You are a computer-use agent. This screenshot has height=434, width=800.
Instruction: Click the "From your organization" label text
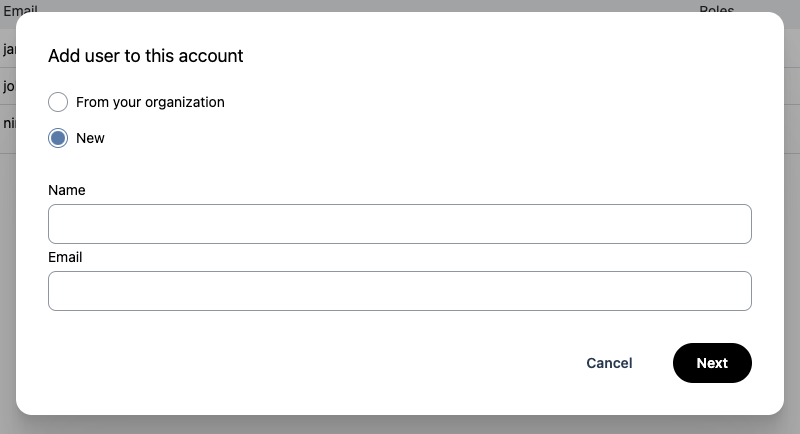click(150, 102)
